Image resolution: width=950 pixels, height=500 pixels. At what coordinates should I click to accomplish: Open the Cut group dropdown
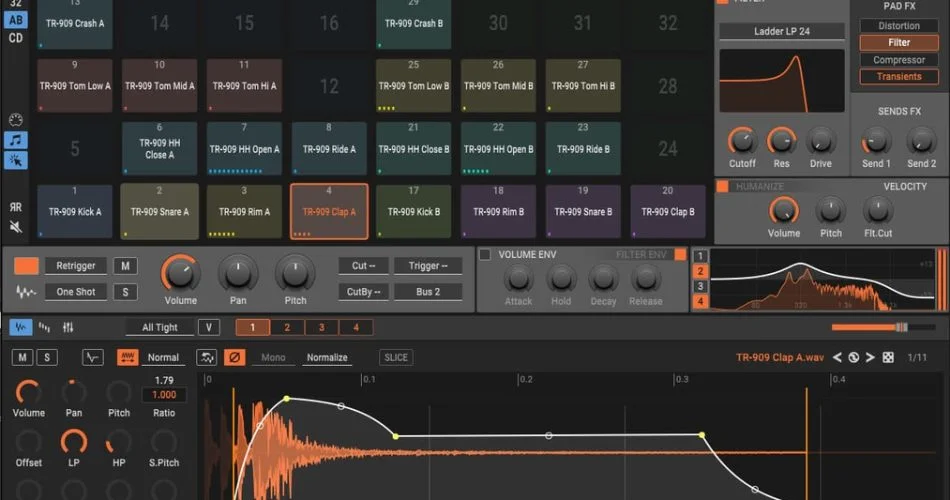point(364,266)
